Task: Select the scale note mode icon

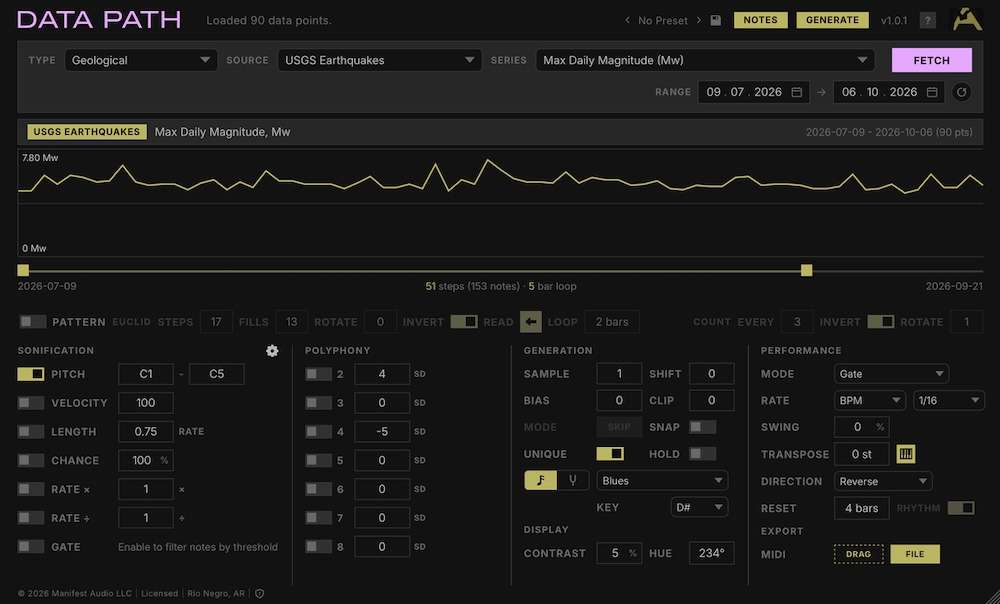Action: [x=541, y=480]
